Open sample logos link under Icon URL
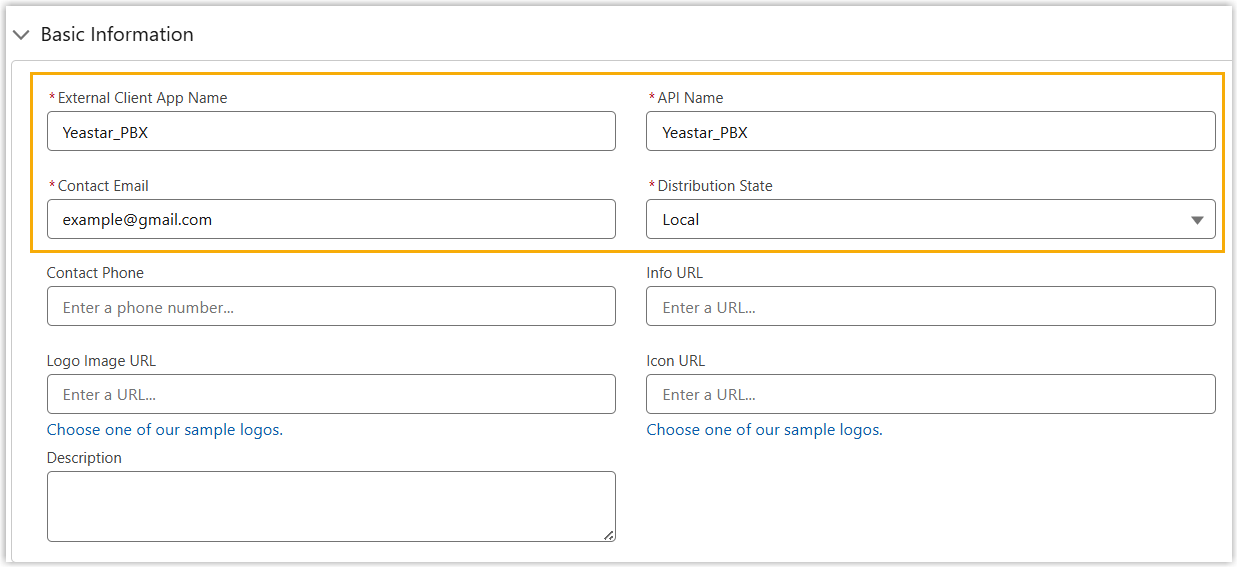Image resolution: width=1238 pixels, height=568 pixels. click(764, 430)
